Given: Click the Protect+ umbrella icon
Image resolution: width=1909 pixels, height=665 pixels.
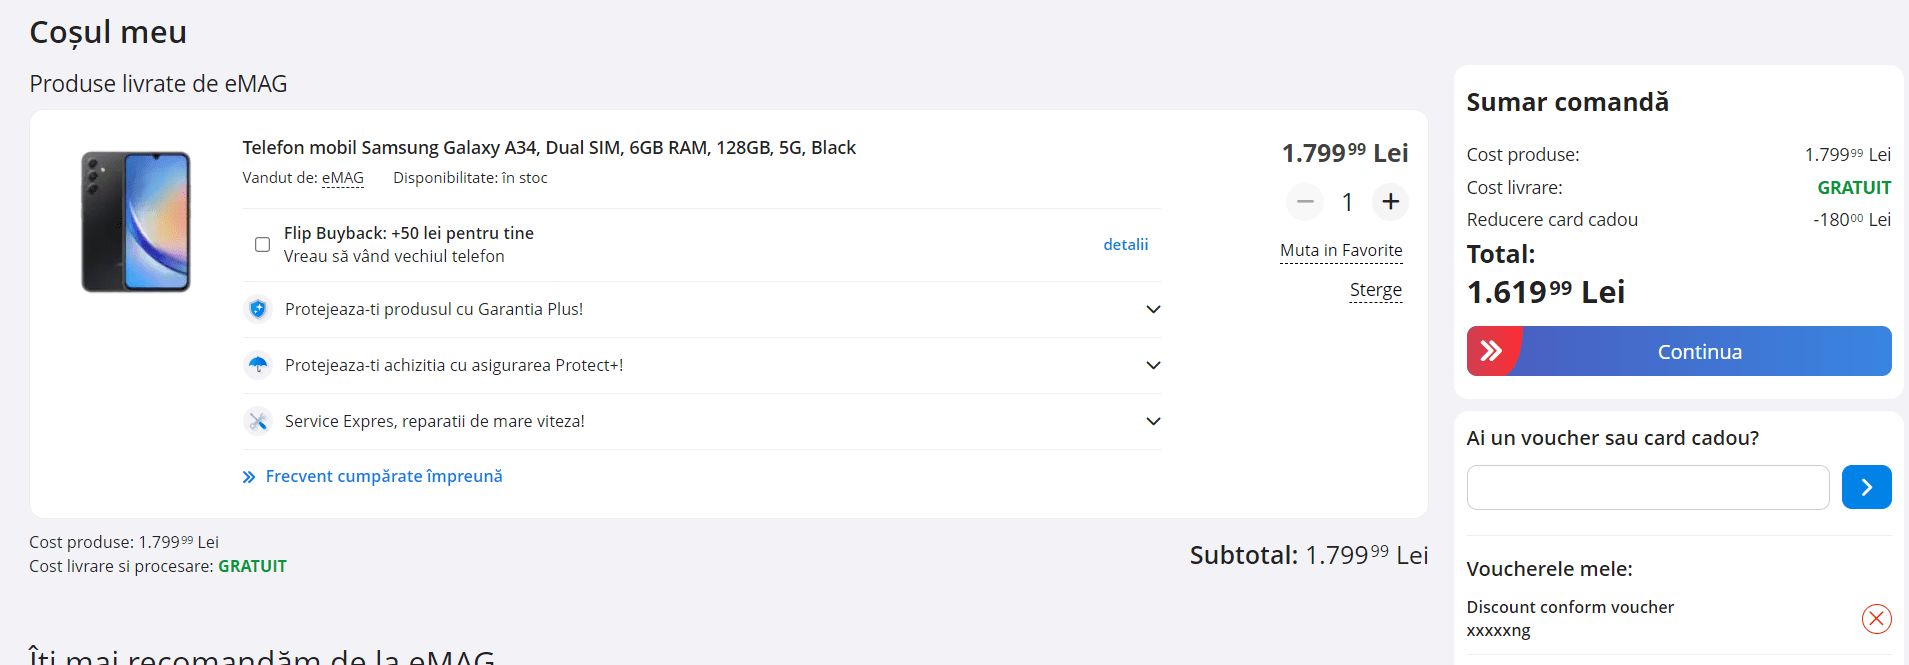Looking at the screenshot, I should pyautogui.click(x=258, y=365).
